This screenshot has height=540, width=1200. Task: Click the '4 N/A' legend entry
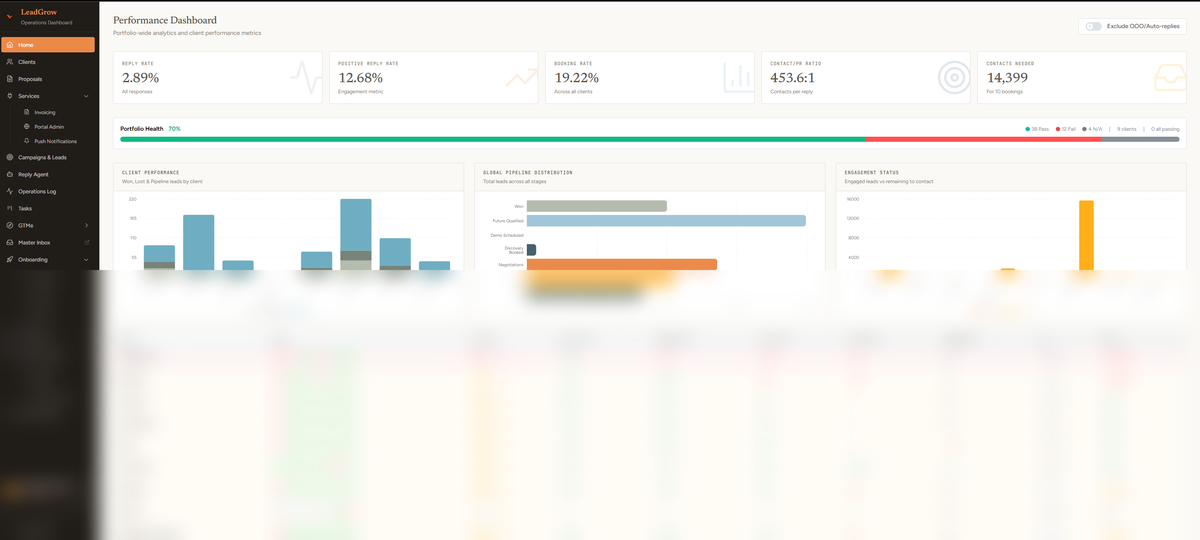pos(1092,129)
